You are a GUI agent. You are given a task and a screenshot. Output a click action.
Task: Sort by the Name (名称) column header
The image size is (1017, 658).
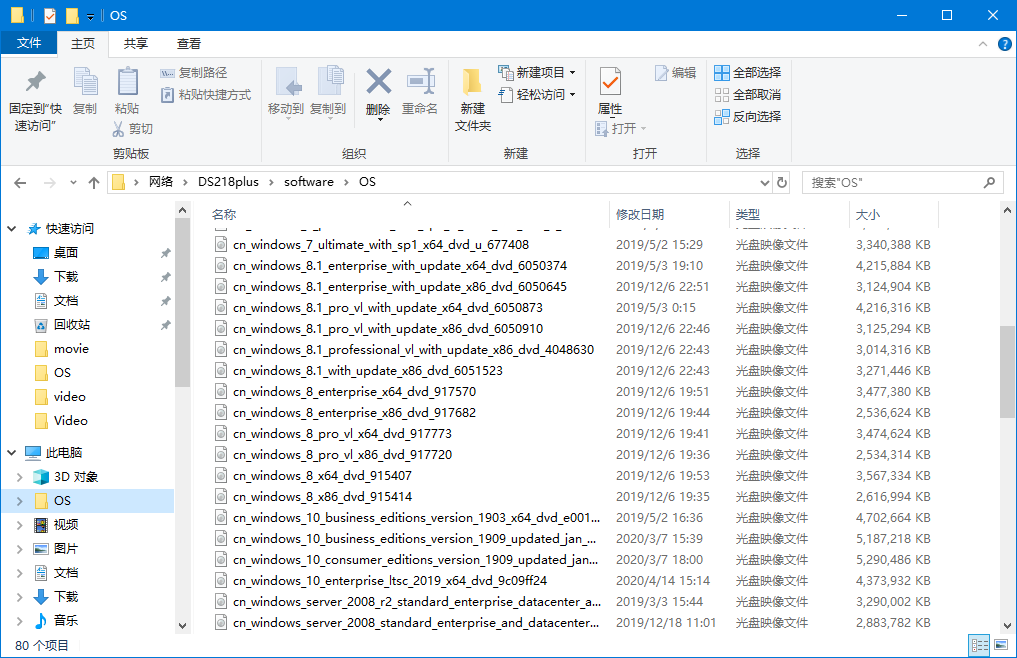(224, 215)
